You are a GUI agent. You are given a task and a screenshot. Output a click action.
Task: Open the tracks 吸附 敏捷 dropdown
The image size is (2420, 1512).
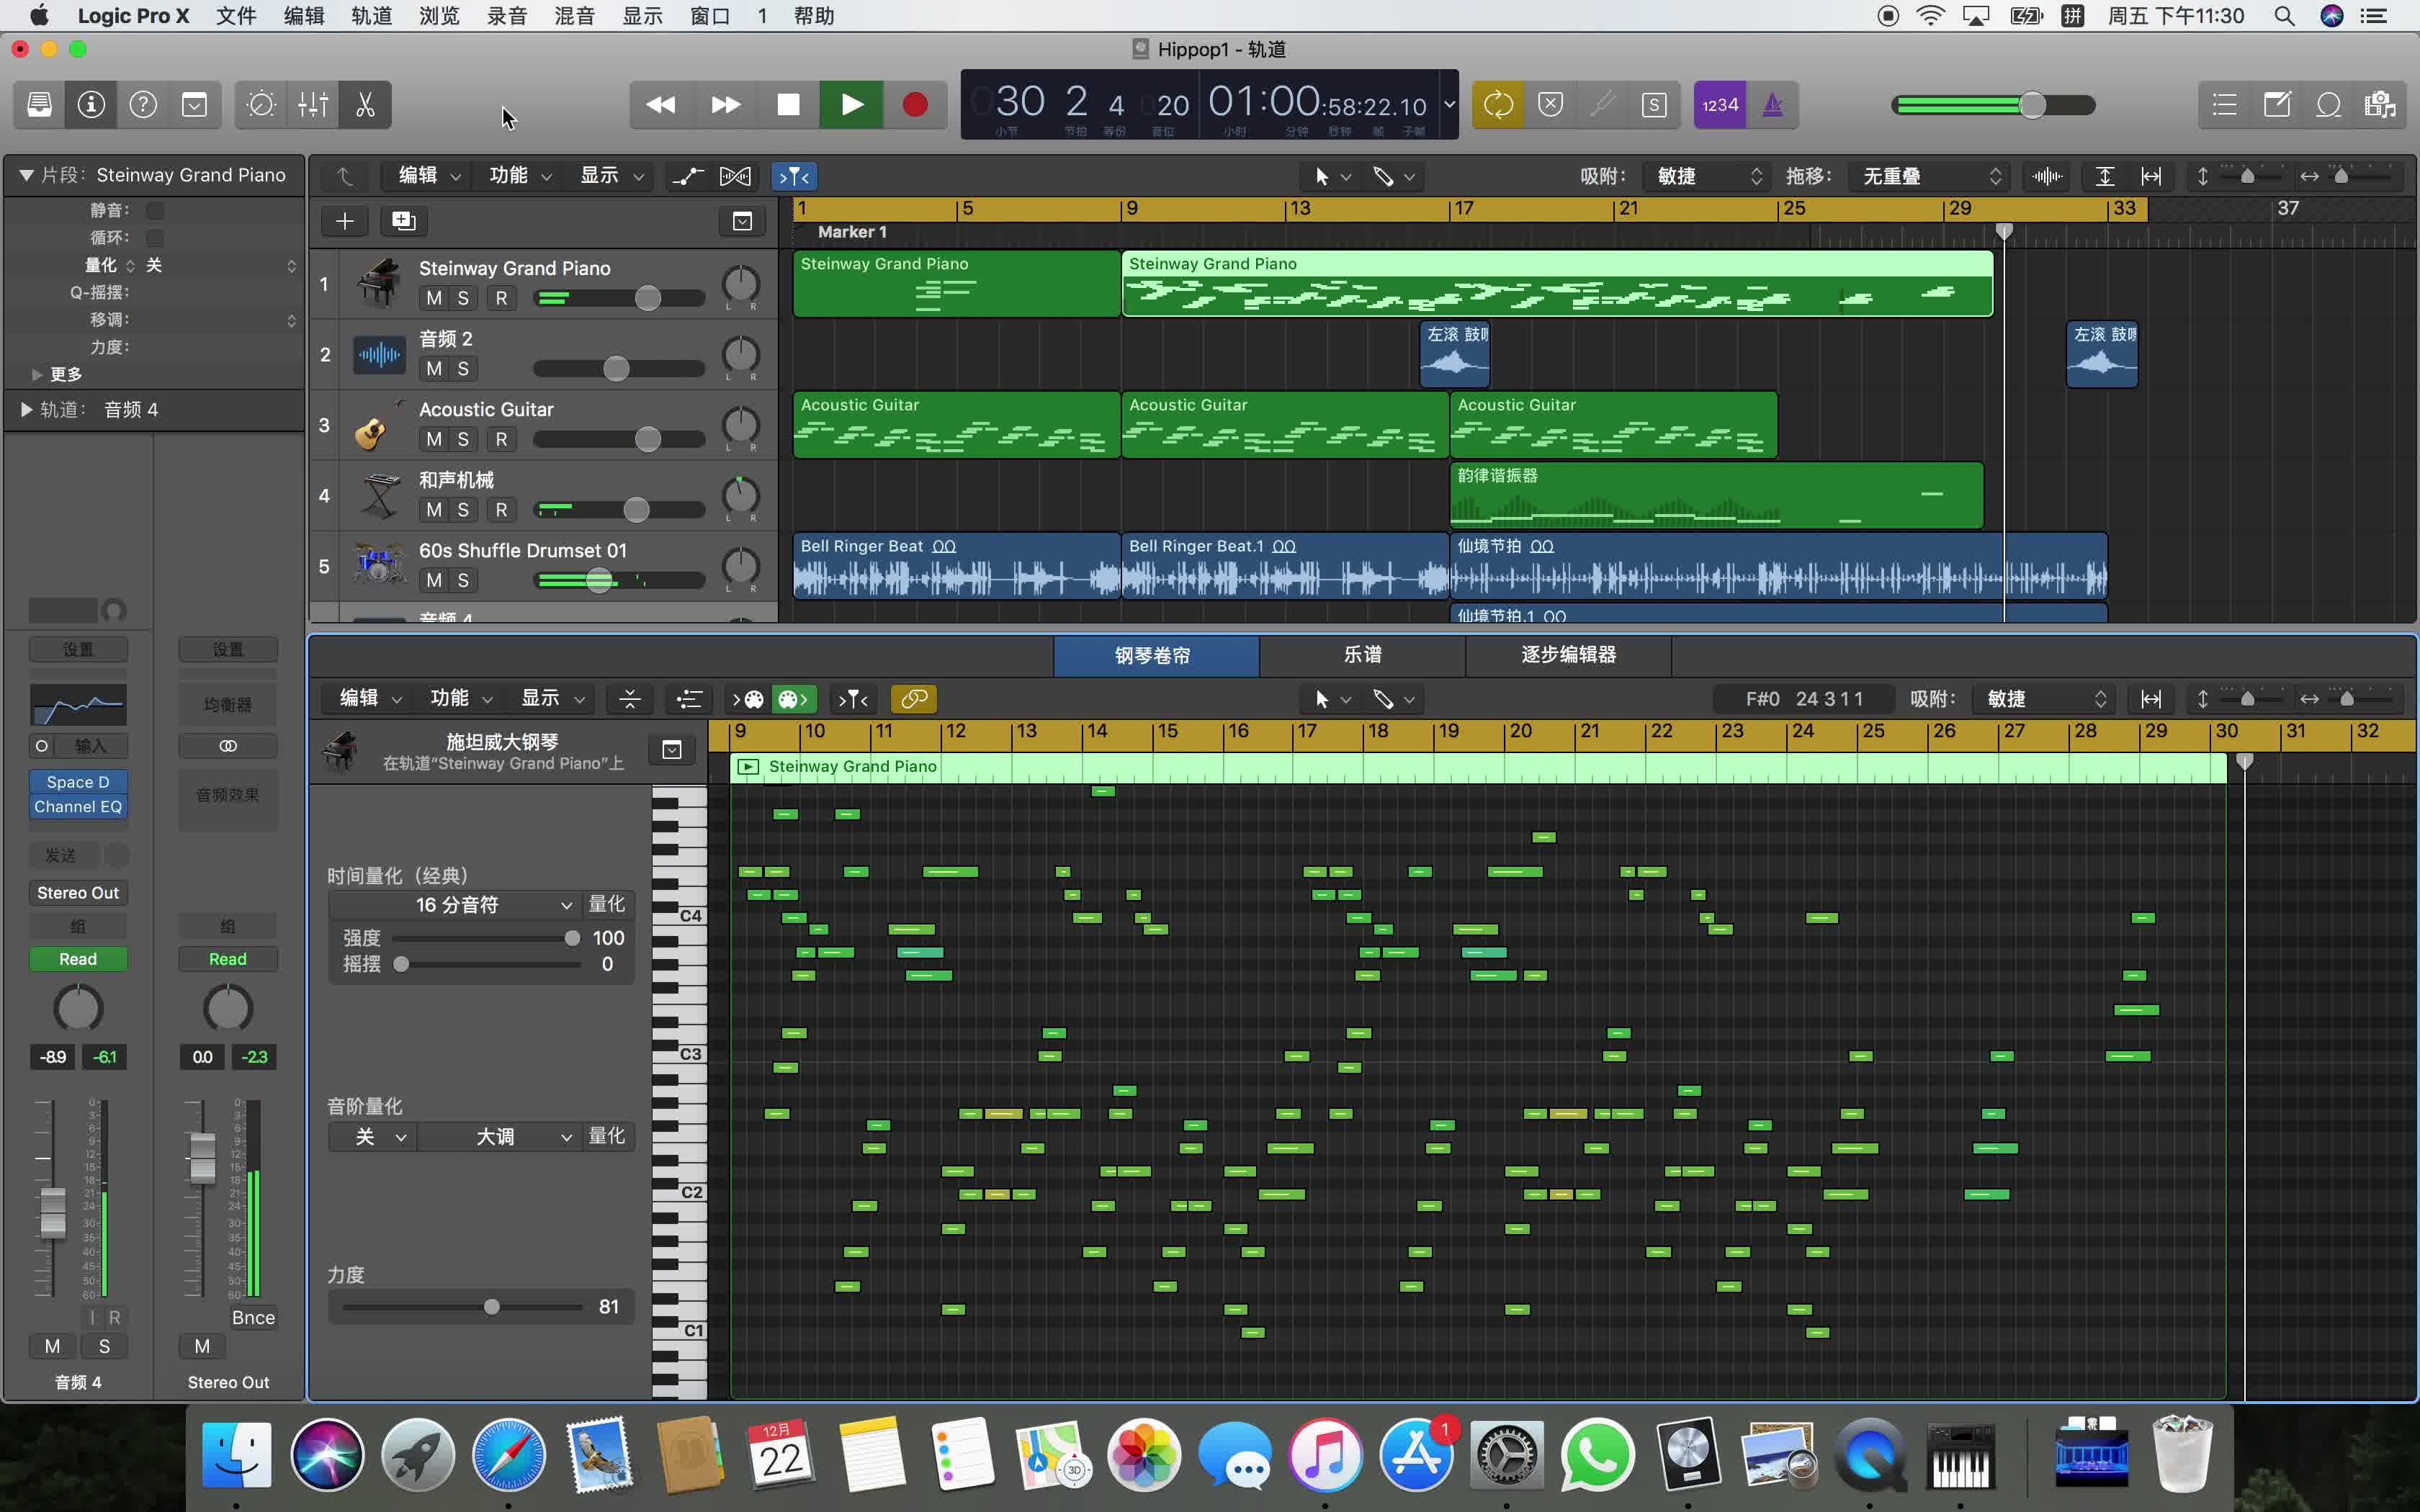(x=1706, y=176)
